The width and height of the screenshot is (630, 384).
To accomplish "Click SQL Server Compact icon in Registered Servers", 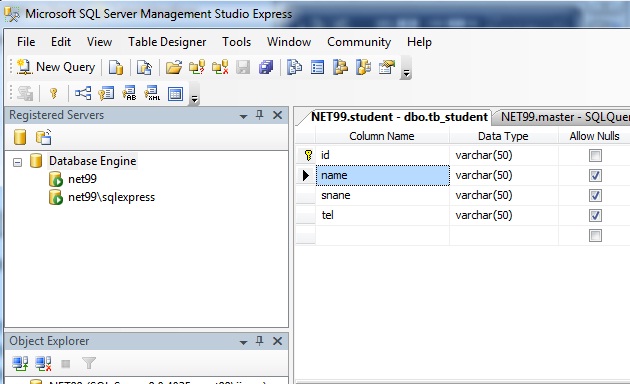I will pos(43,137).
